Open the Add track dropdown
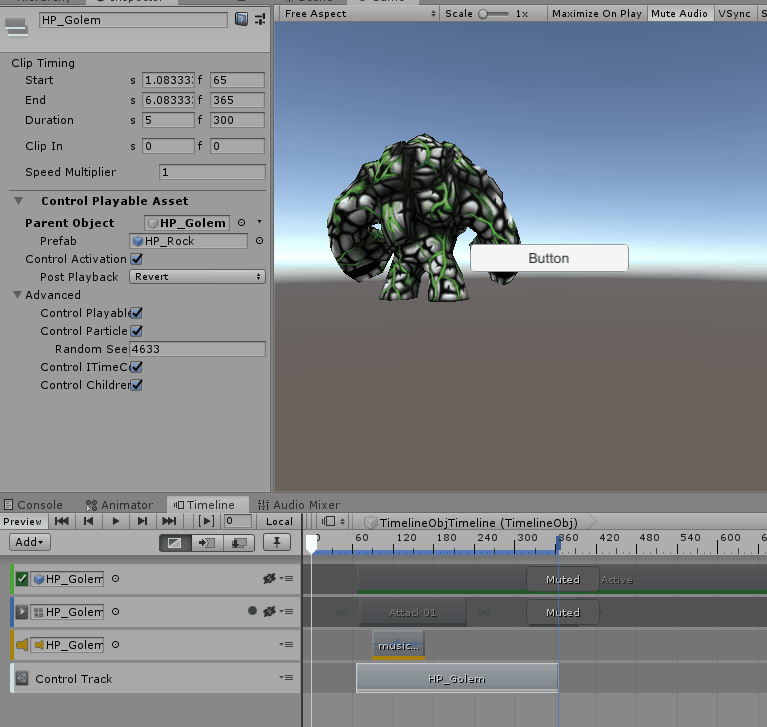Image resolution: width=767 pixels, height=727 pixels. click(x=29, y=542)
